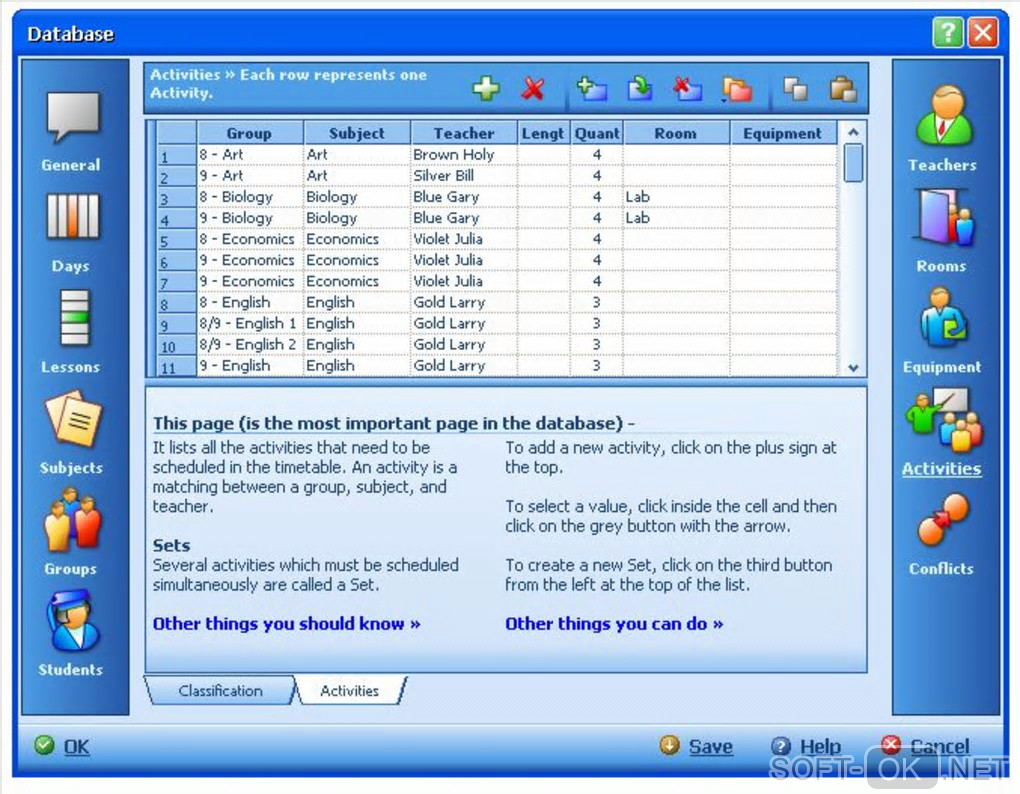Click the green question mark help button

click(x=948, y=33)
